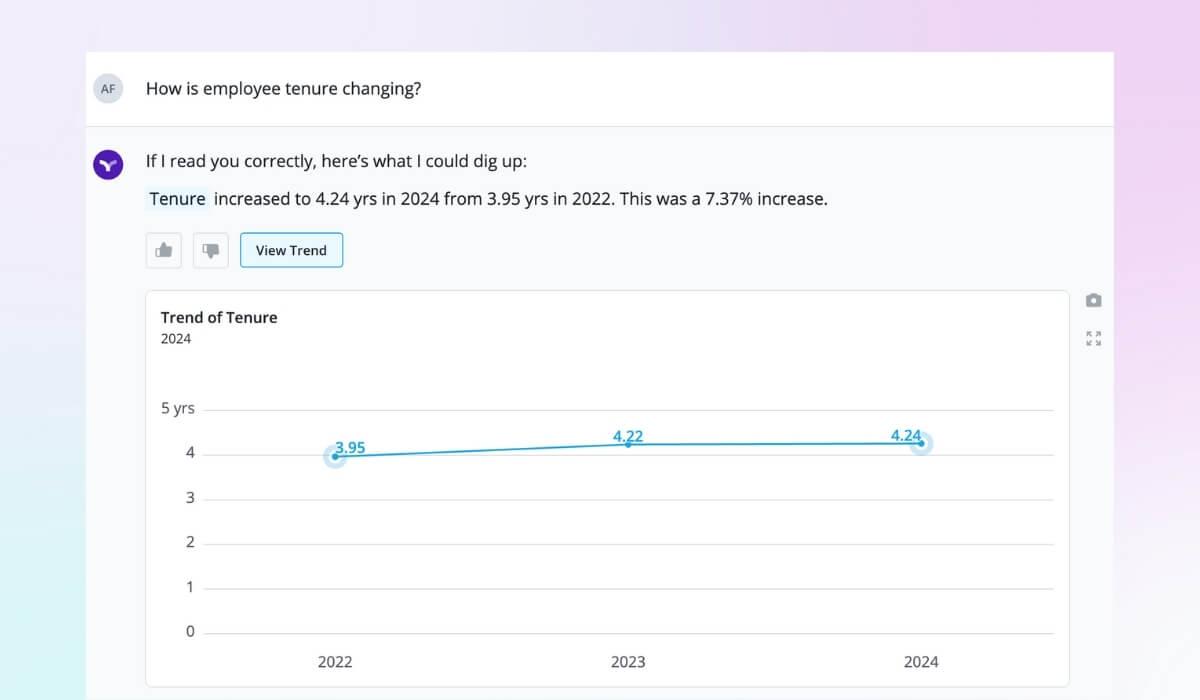The image size is (1200, 700).
Task: Click the 2024 subtitle under the chart title
Action: [x=176, y=339]
